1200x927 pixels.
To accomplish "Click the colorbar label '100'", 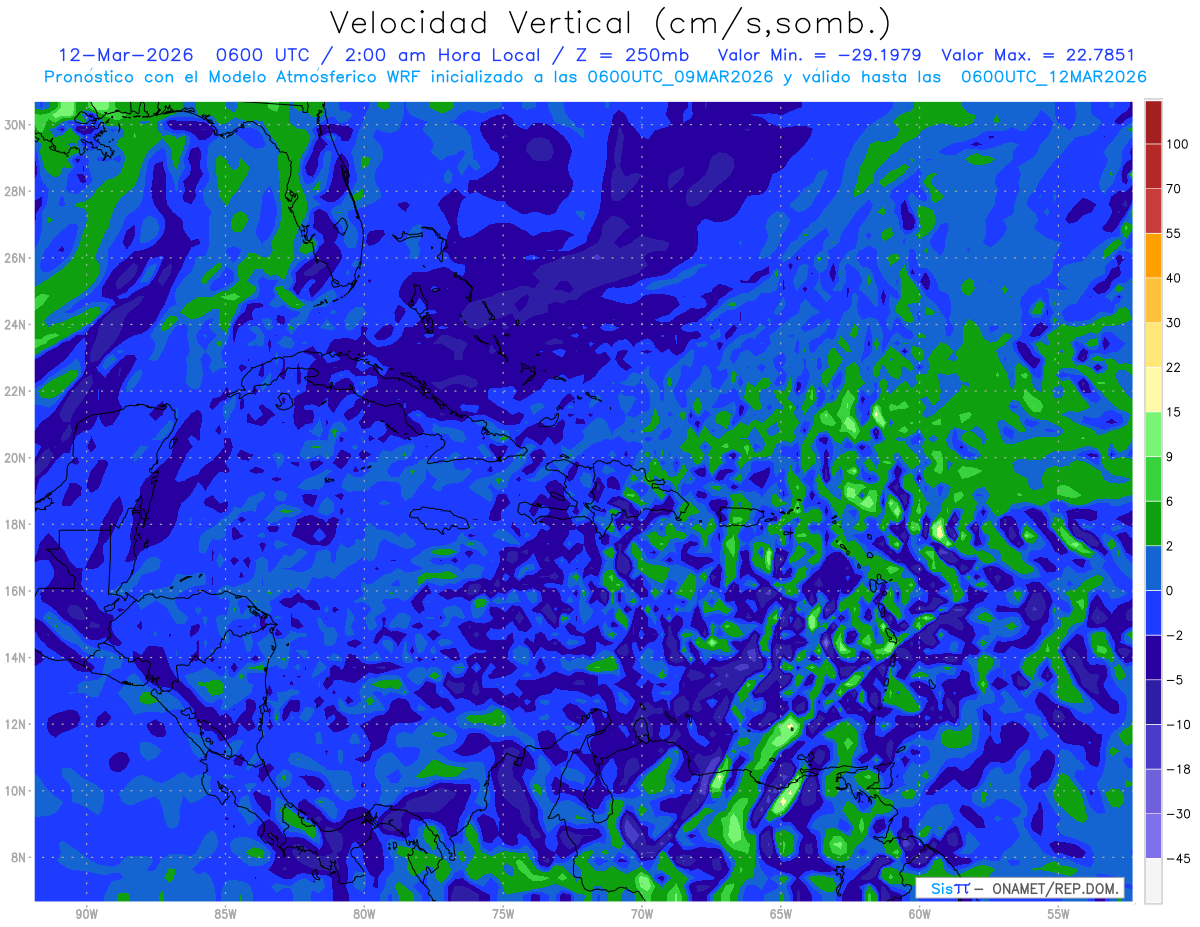I will [1176, 144].
